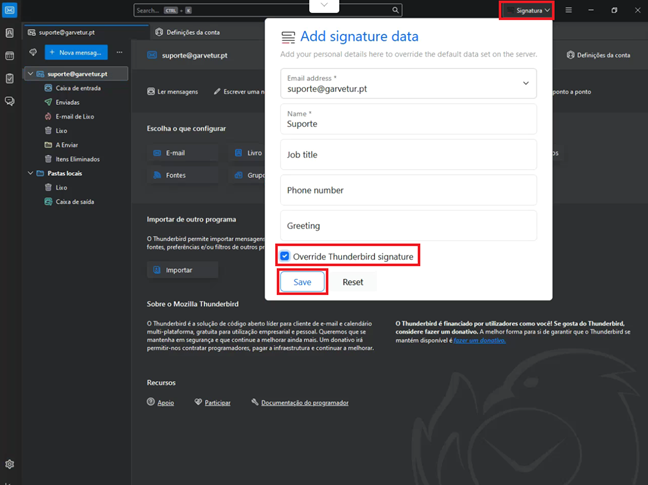Open the Tasks sidebar icon

[x=10, y=78]
